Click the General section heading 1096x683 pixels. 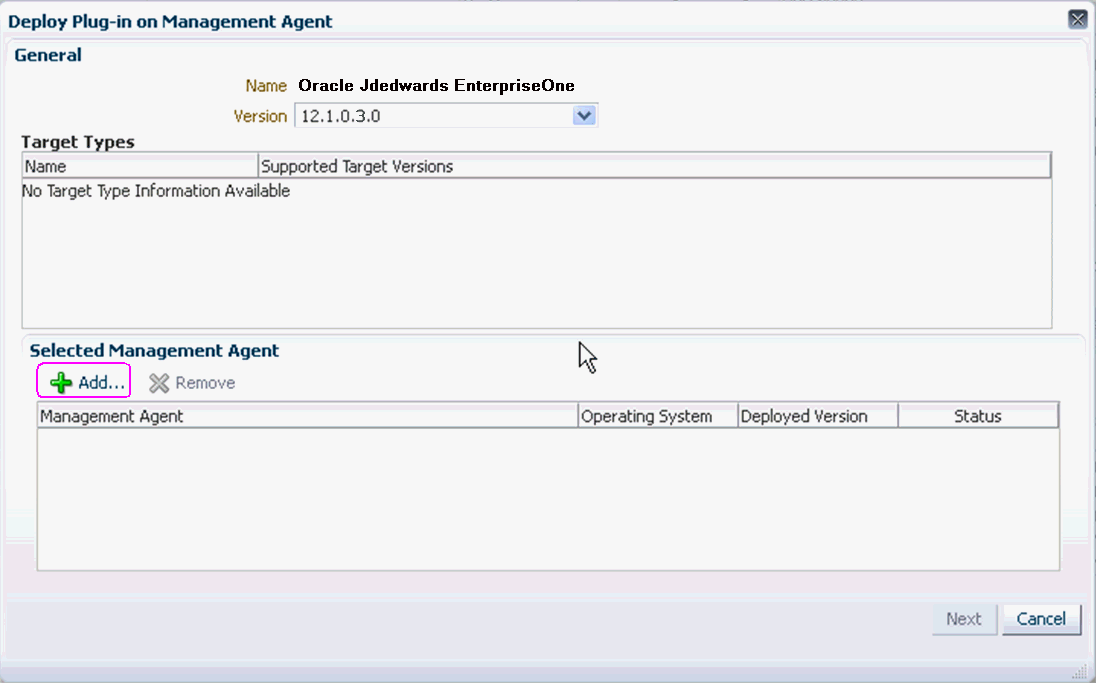[x=48, y=55]
